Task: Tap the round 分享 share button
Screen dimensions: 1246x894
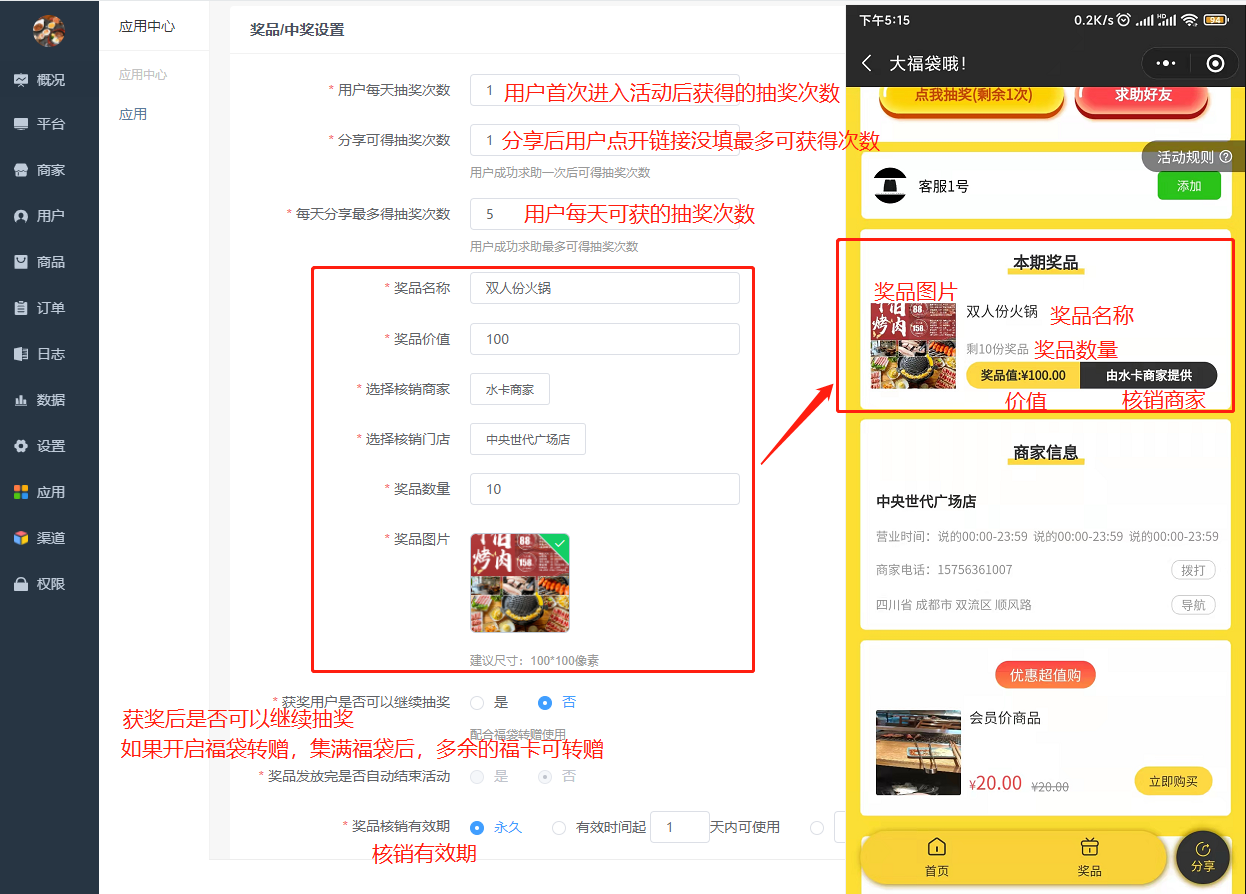Action: pos(1203,857)
